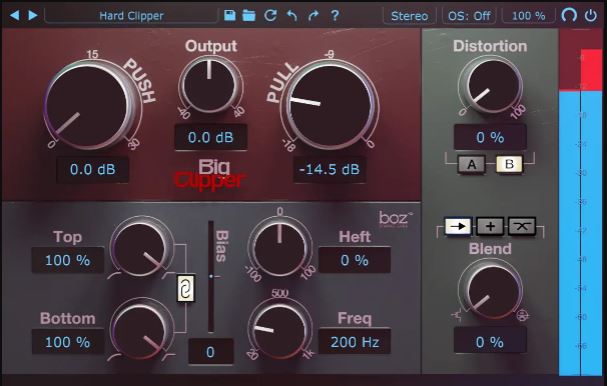Screen dimensions: 607x386
Task: Toggle the Top/Bottom link button
Action: (186, 288)
